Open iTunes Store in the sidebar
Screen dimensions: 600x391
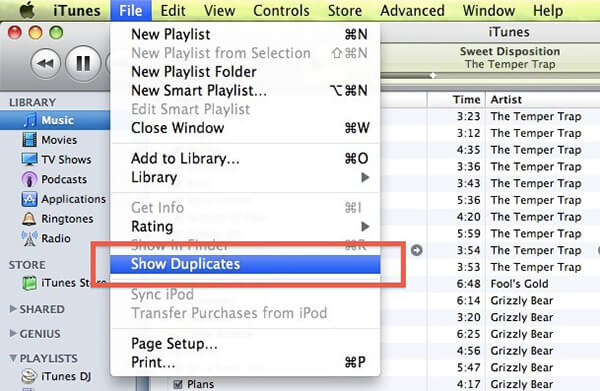pyautogui.click(x=55, y=283)
